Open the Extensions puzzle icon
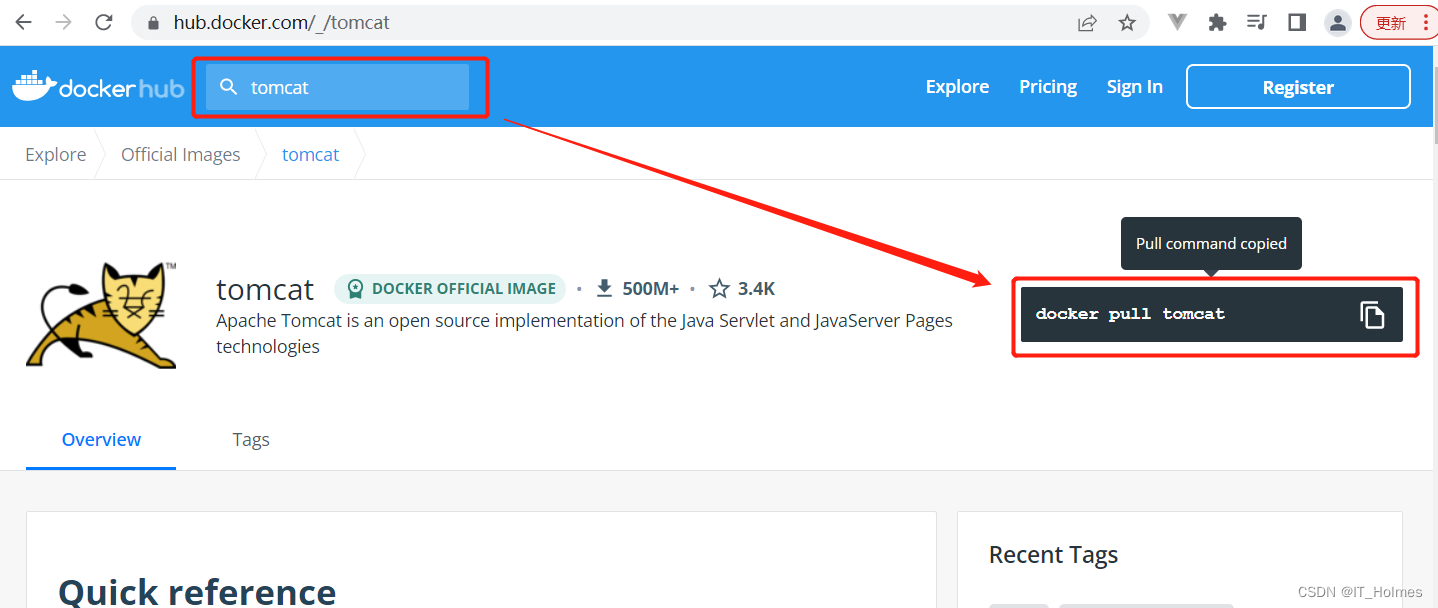 point(1217,22)
